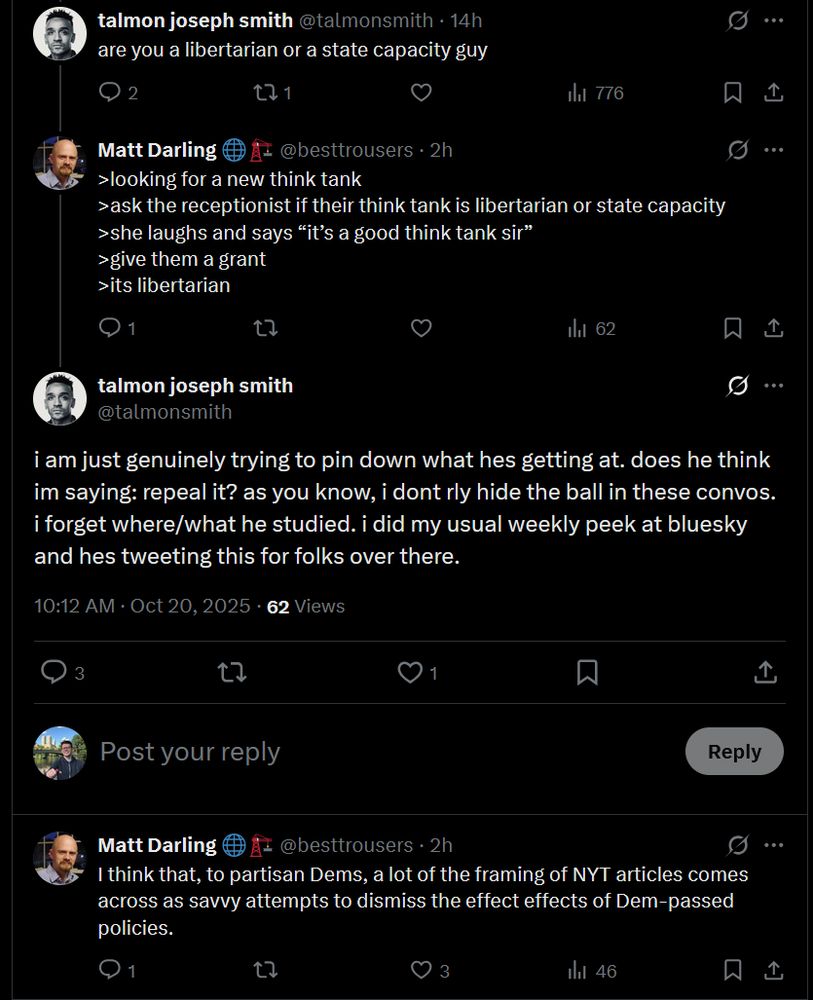Repost the top 'libertarian or state capacity' post
This screenshot has height=1000, width=813.
click(265, 93)
